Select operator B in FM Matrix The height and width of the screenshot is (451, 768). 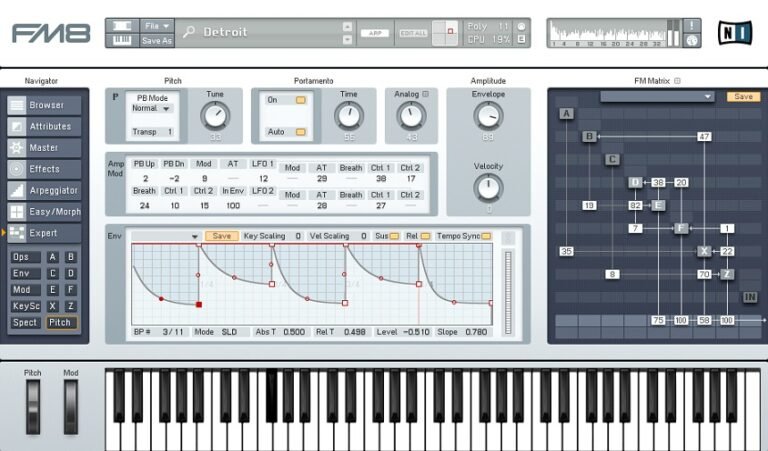(x=589, y=137)
